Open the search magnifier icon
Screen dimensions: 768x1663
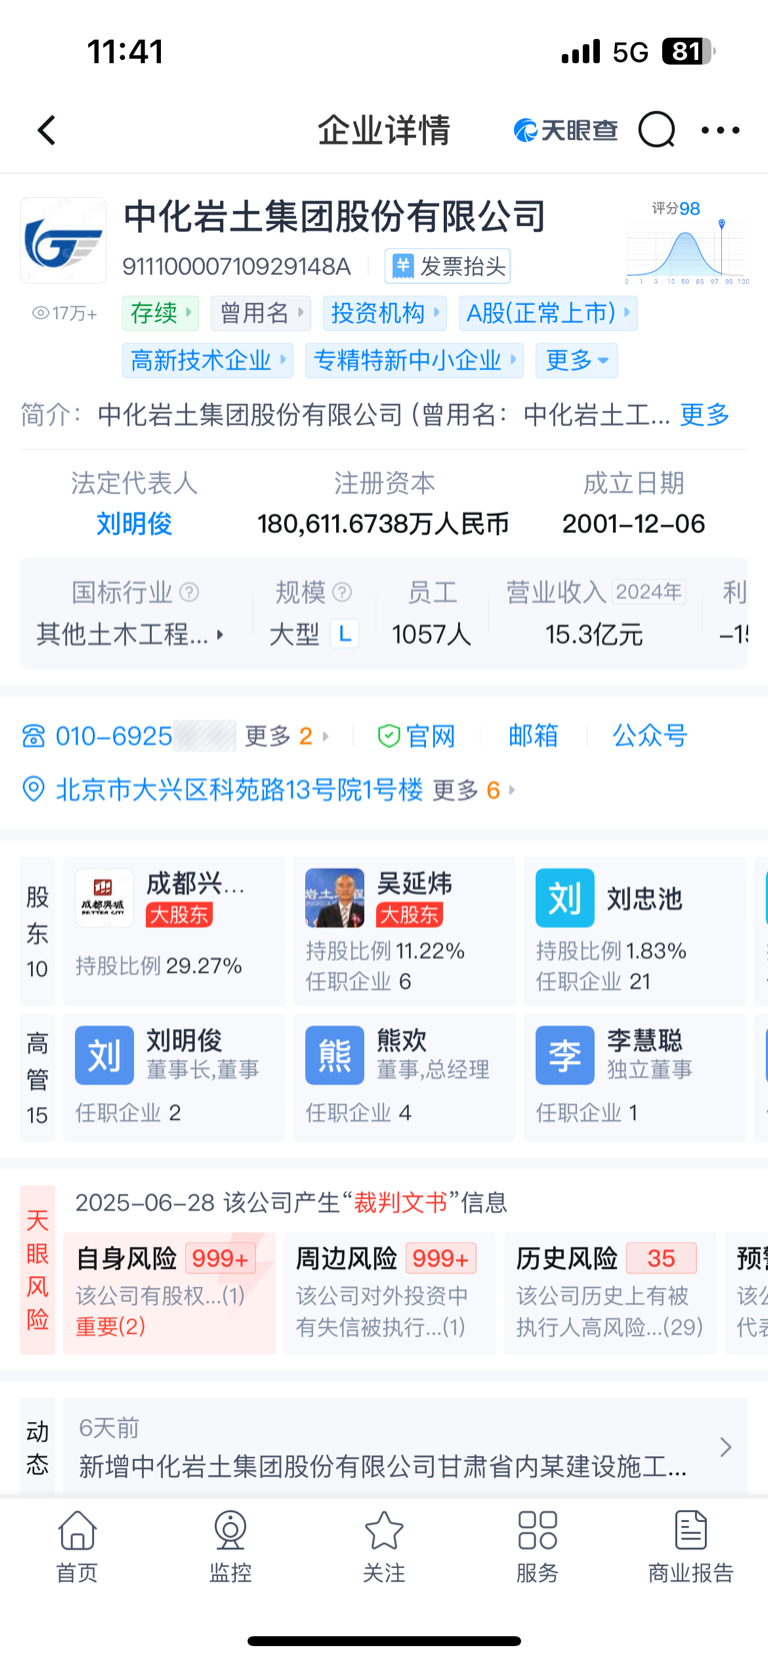tap(657, 130)
